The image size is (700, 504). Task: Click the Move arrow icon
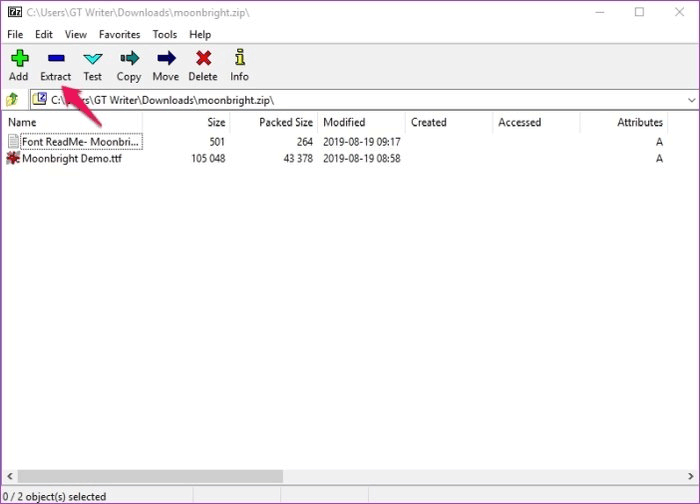coord(166,59)
